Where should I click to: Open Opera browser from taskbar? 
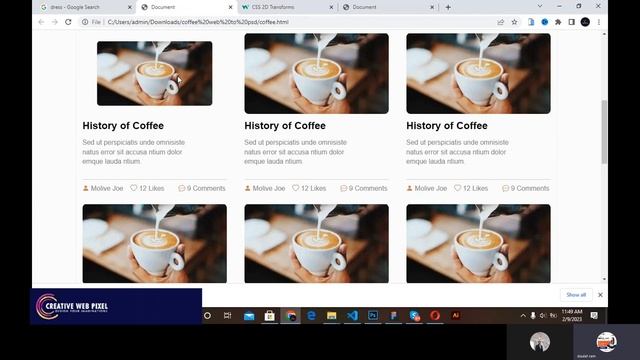pyautogui.click(x=435, y=316)
